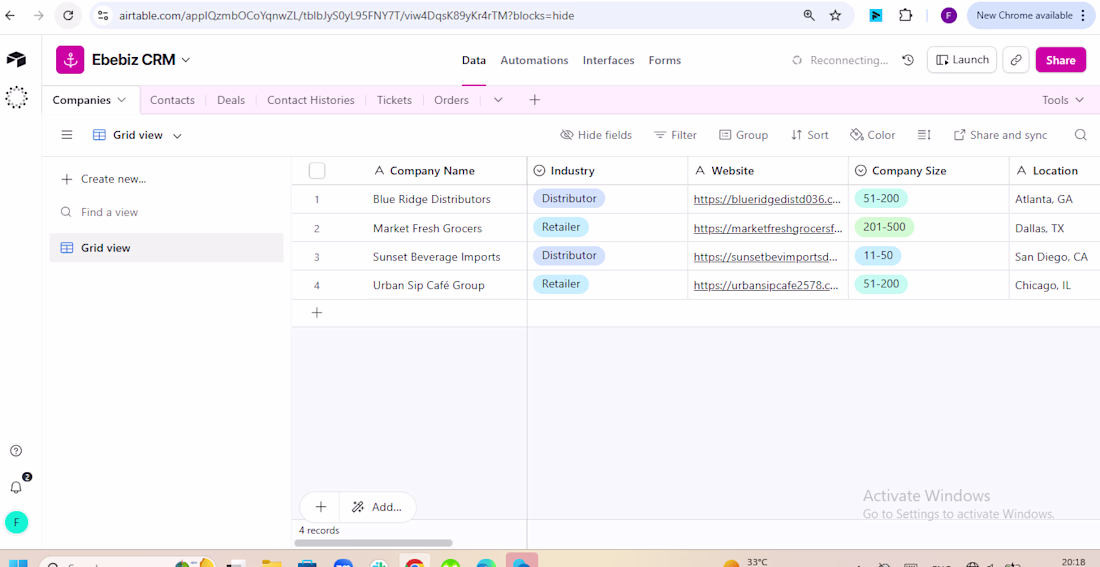
Task: Click the green 201-500 size tag
Action: tap(885, 227)
